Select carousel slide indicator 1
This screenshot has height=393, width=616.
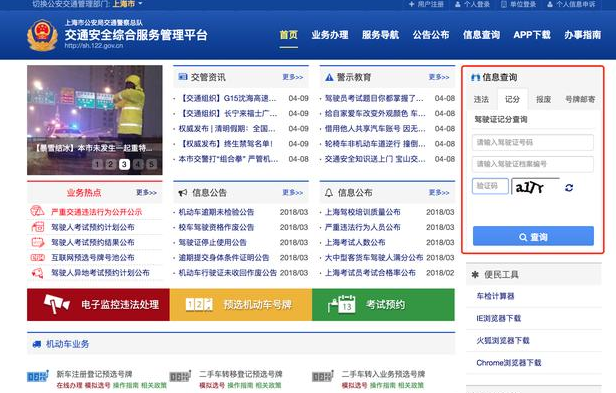click(x=97, y=164)
